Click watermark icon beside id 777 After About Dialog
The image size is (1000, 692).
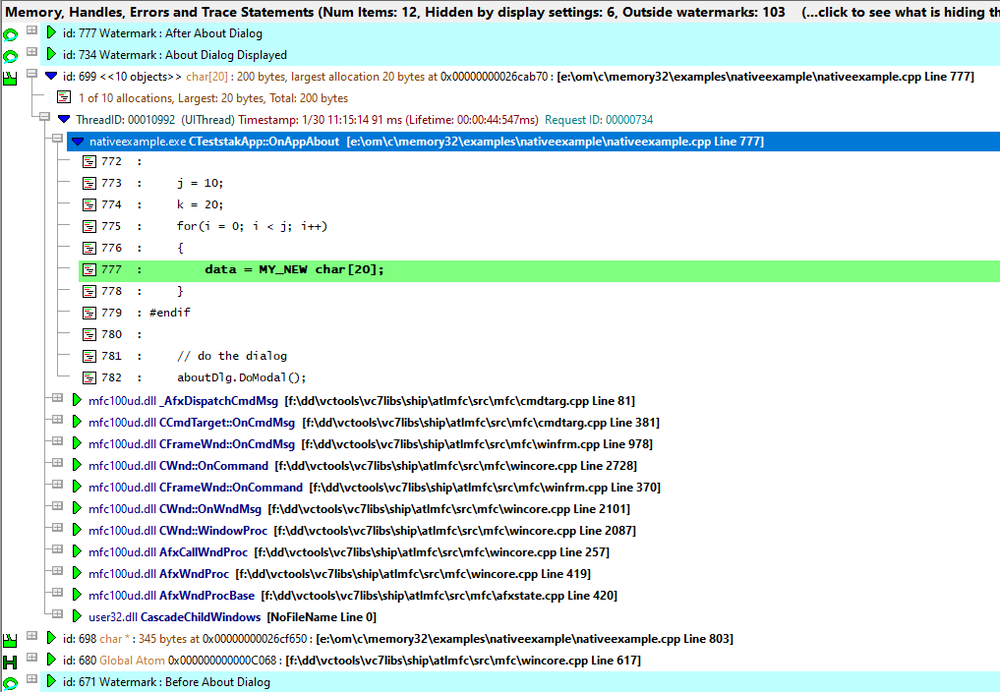tap(10, 35)
